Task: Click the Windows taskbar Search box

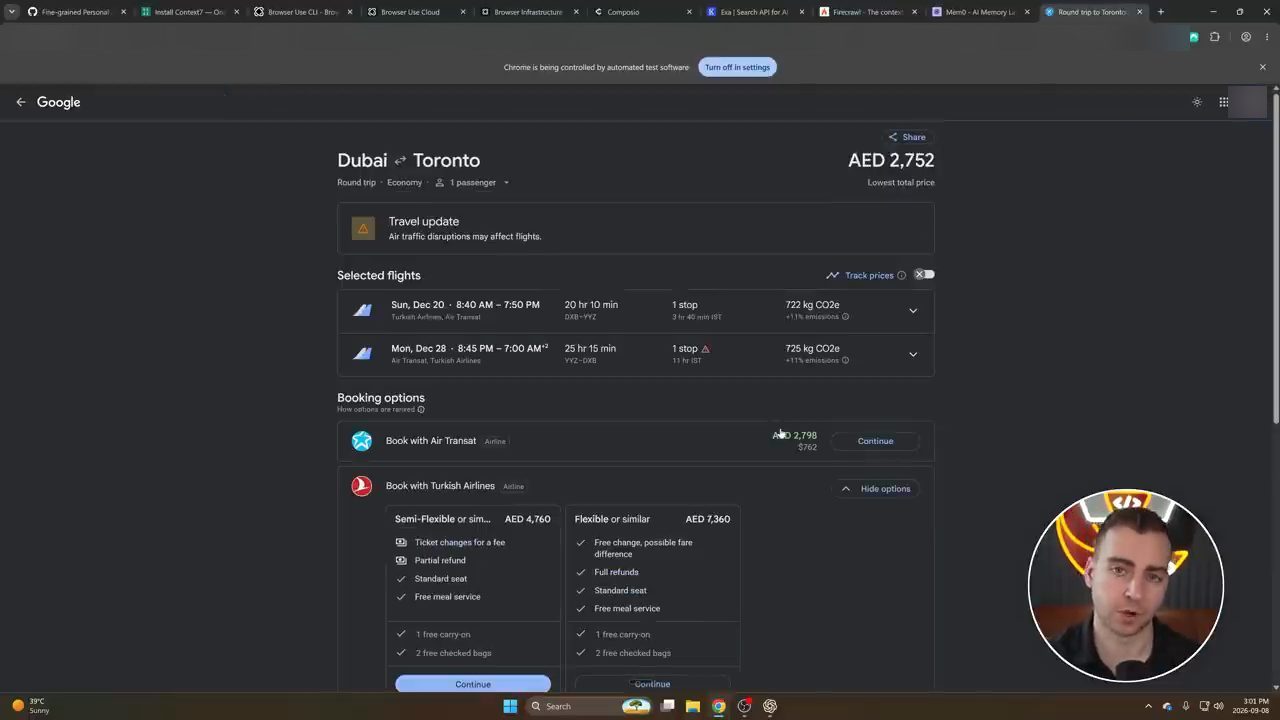Action: 590,706
